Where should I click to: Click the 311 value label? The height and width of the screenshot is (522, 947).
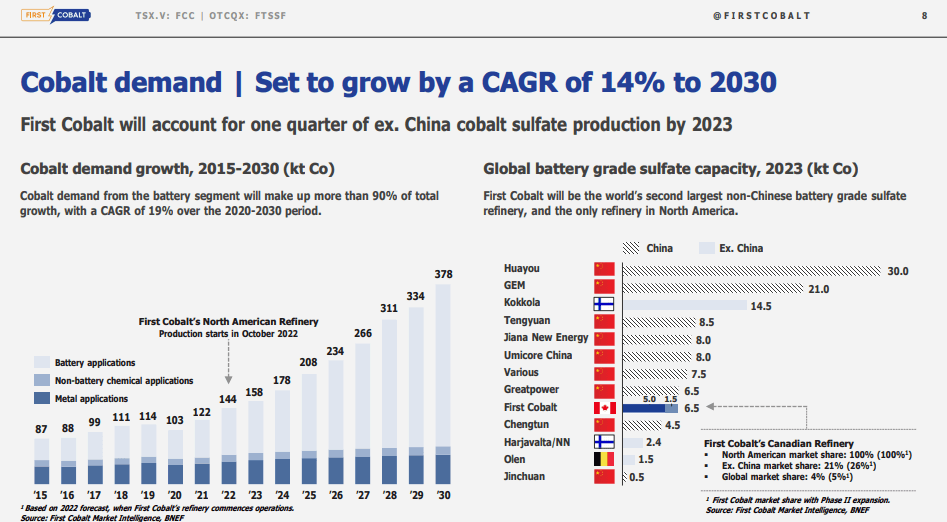coord(389,308)
